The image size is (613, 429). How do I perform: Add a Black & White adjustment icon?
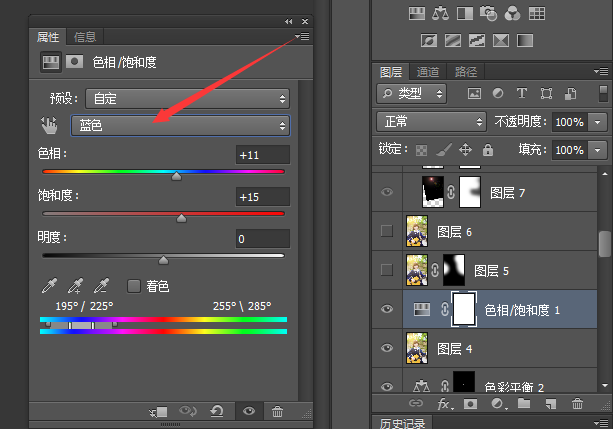click(x=465, y=14)
